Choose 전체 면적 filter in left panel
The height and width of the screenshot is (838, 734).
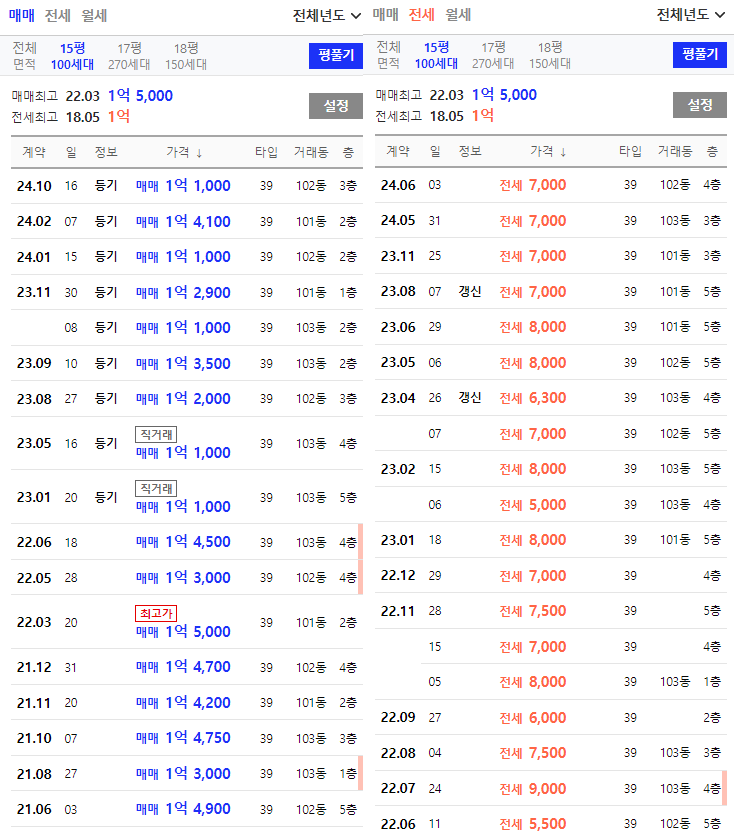point(25,56)
